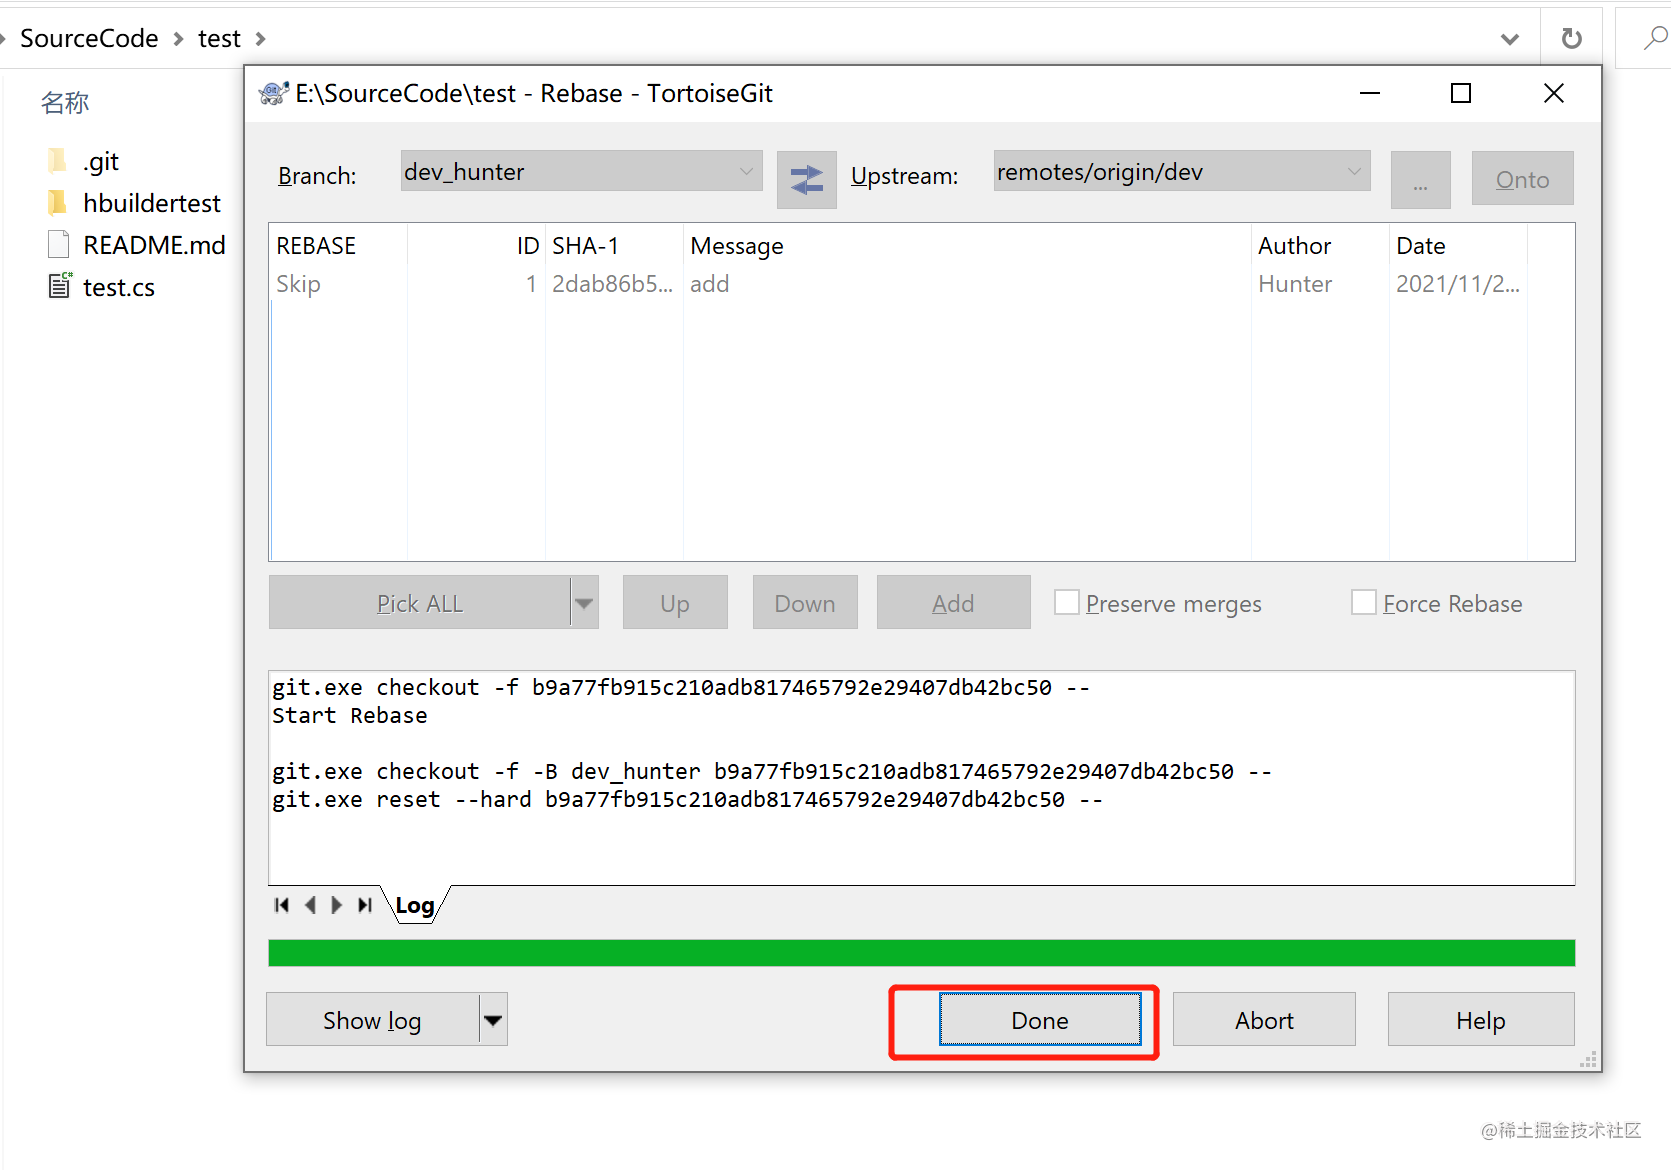Viewport: 1671px width, 1170px height.
Task: Click the Show log button
Action: tap(372, 1020)
